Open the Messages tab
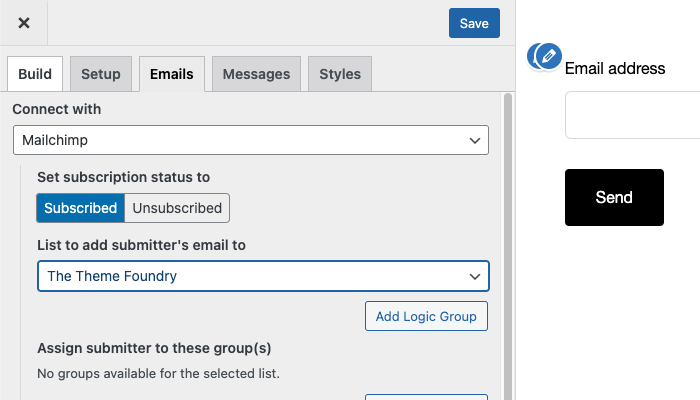This screenshot has width=700, height=400. [256, 74]
